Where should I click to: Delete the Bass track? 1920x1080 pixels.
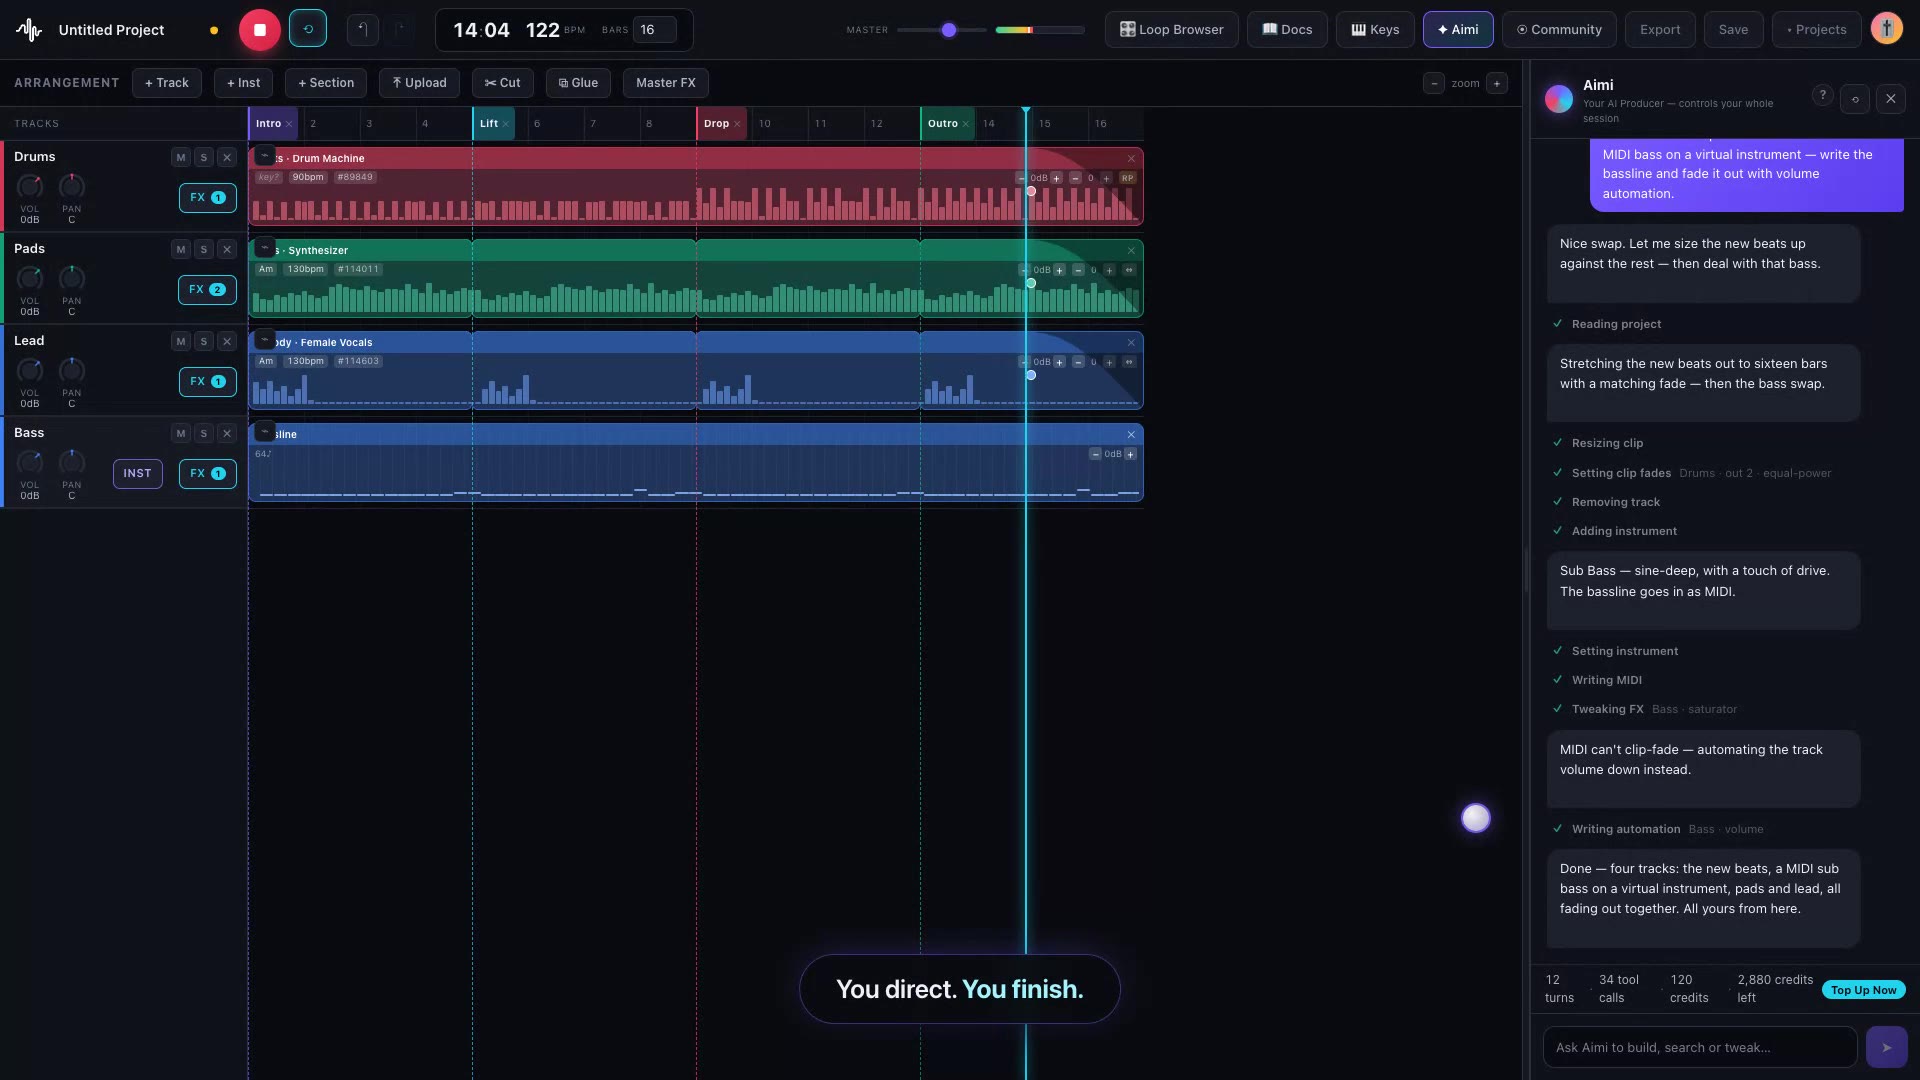click(227, 433)
